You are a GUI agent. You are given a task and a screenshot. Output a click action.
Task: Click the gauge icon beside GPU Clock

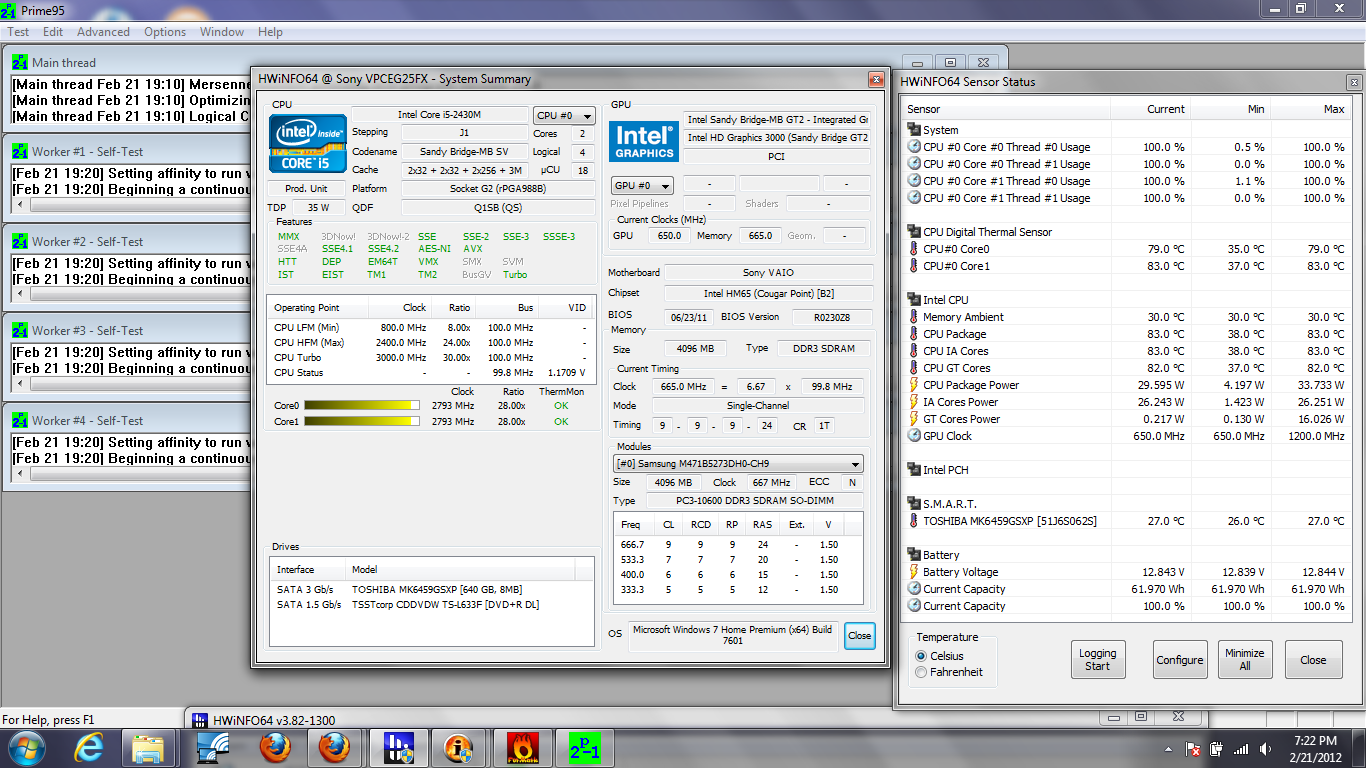coord(914,436)
